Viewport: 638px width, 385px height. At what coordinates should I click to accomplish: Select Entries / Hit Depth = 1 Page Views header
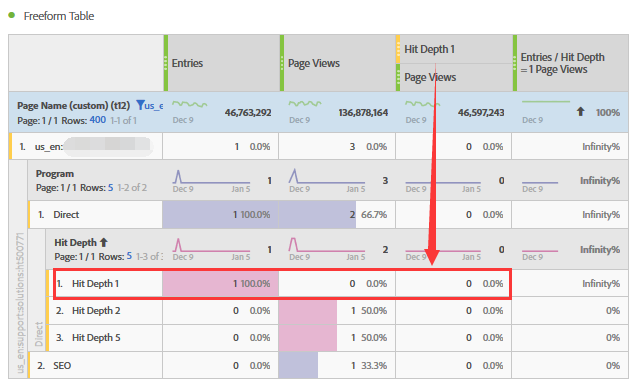point(572,63)
